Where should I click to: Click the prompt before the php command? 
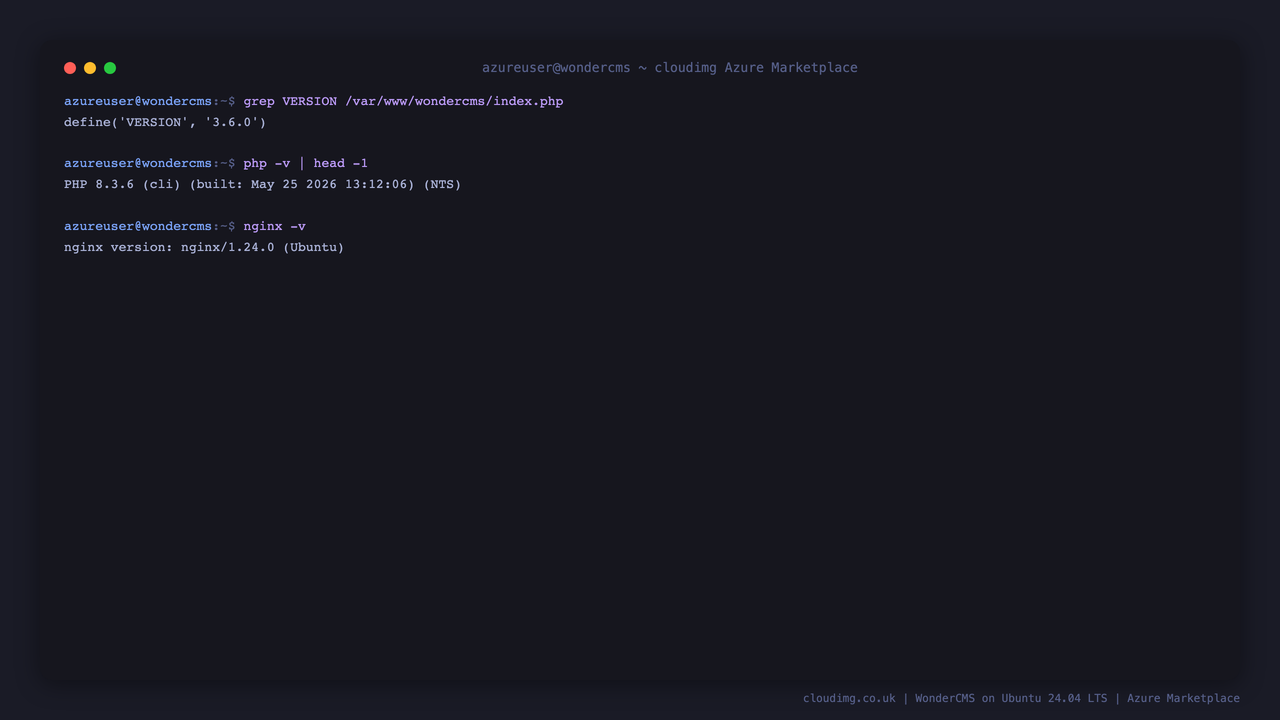tap(150, 163)
